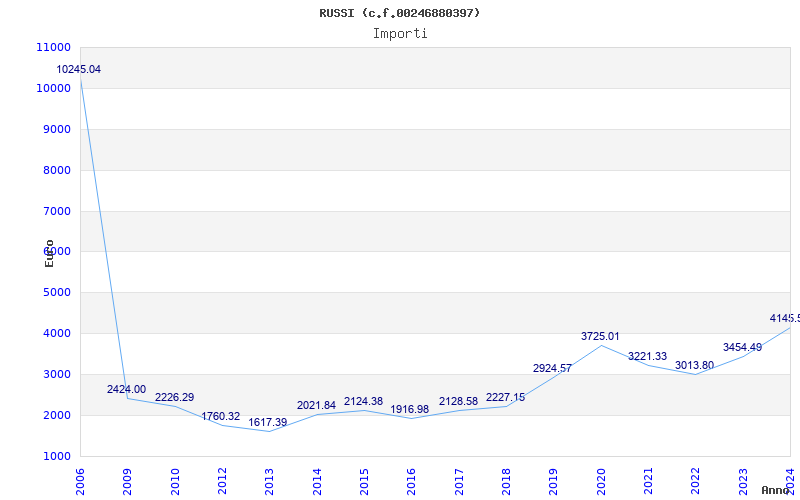Image resolution: width=800 pixels, height=500 pixels.
Task: Pick the 3013.80 data label
Action: click(694, 365)
